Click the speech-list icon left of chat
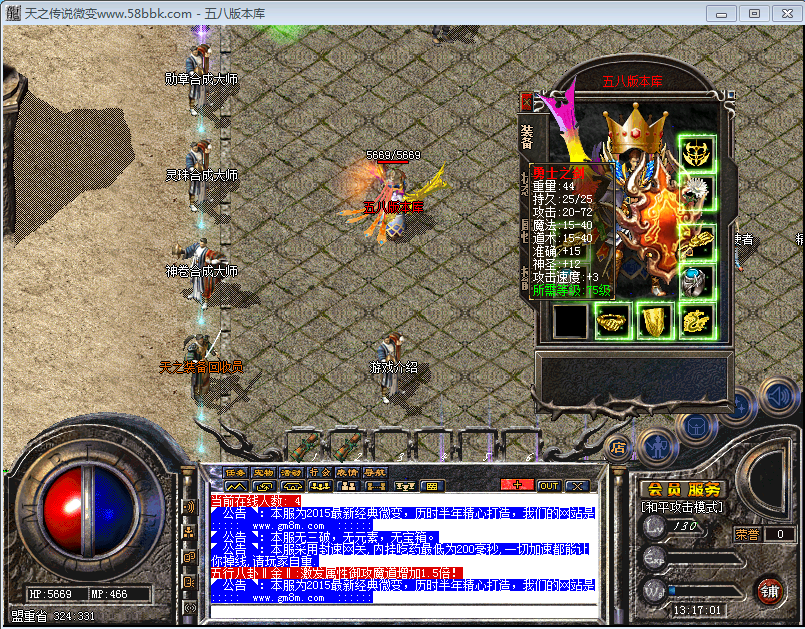The width and height of the screenshot is (805, 629). [189, 582]
